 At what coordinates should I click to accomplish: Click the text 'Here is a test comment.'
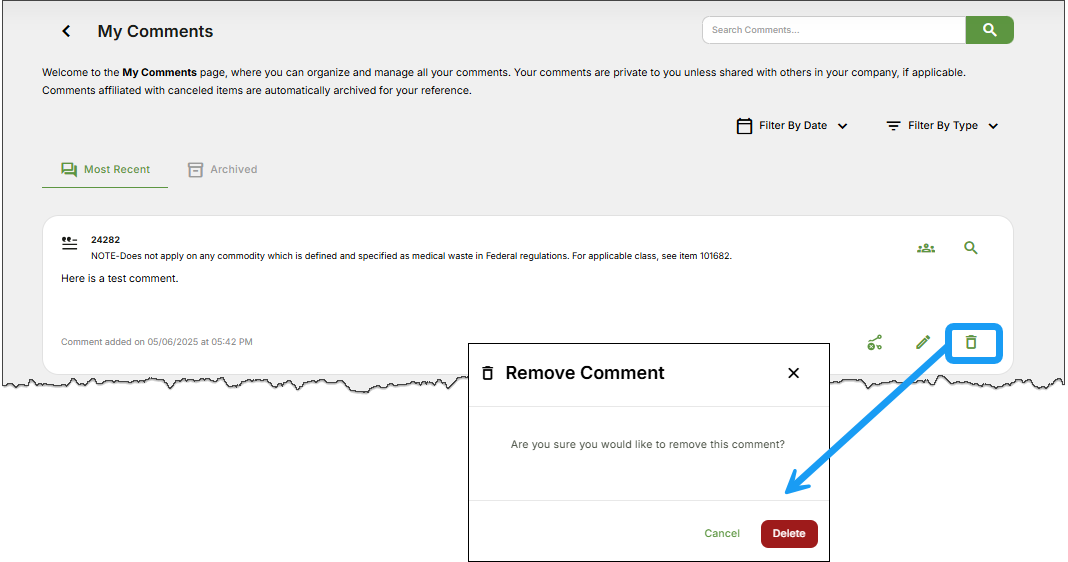click(119, 278)
